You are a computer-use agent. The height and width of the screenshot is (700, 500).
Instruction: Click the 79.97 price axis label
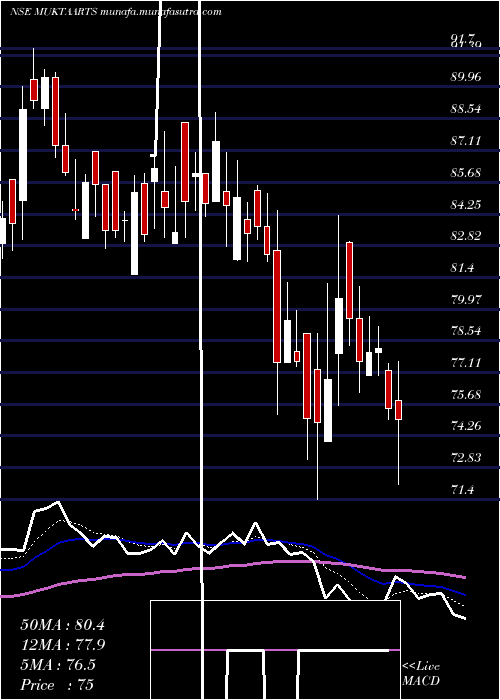tap(466, 299)
